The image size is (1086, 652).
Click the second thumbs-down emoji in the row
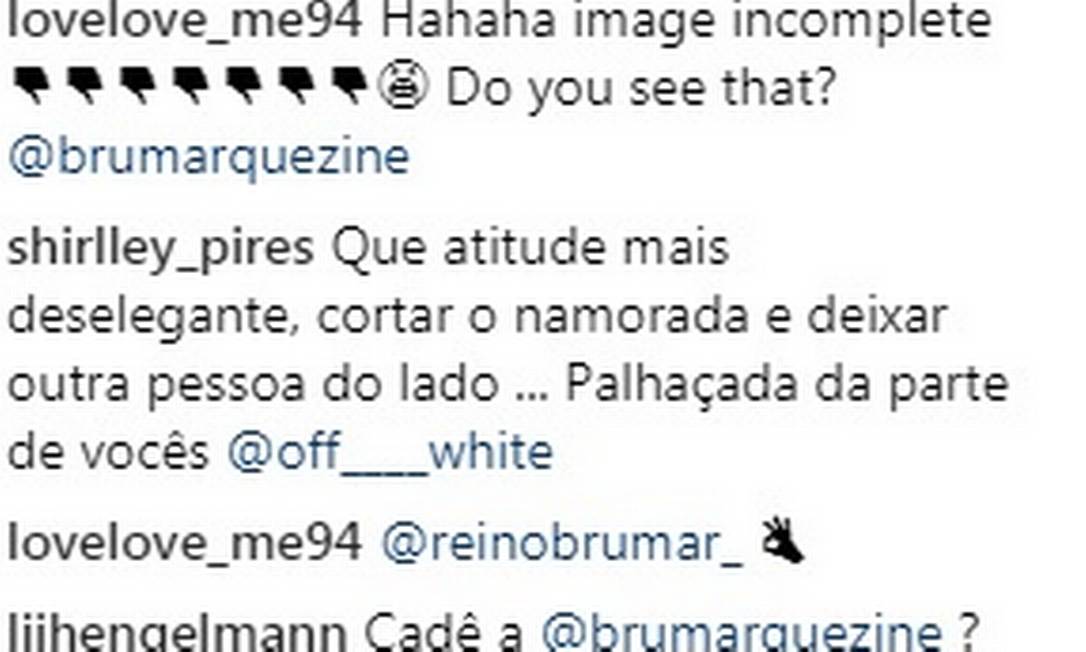[x=84, y=86]
